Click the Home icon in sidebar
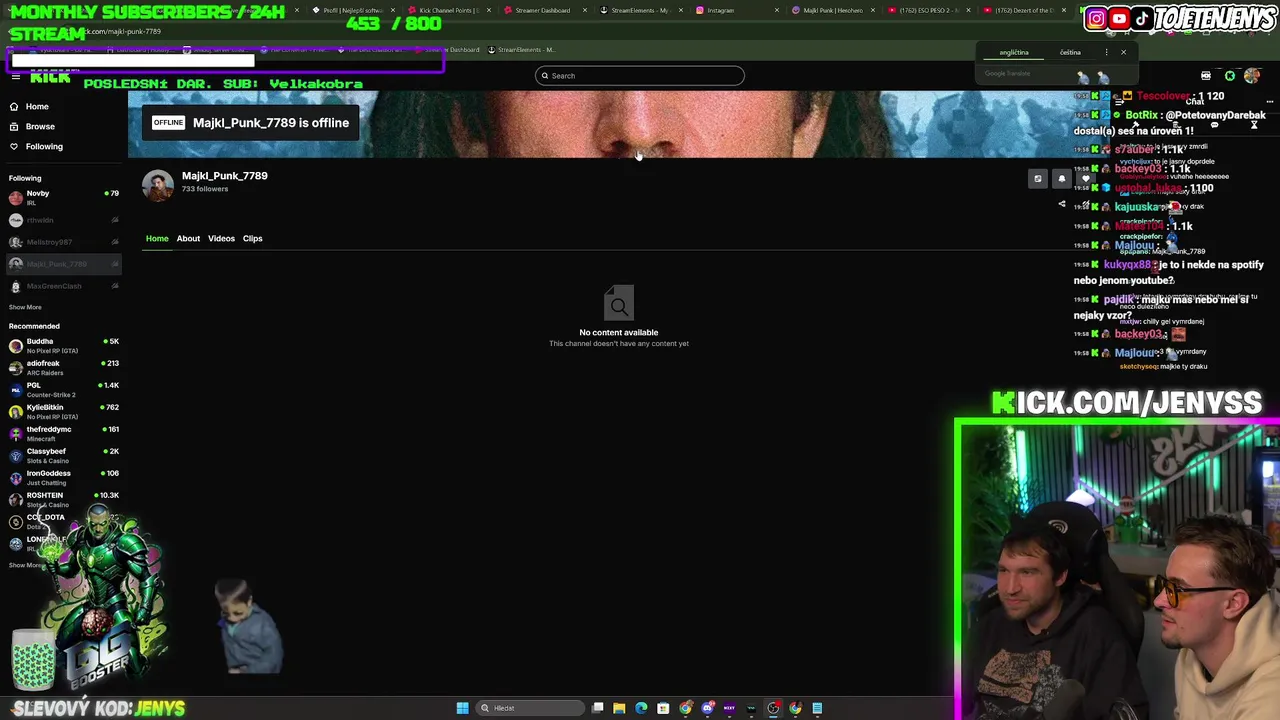 pos(14,106)
